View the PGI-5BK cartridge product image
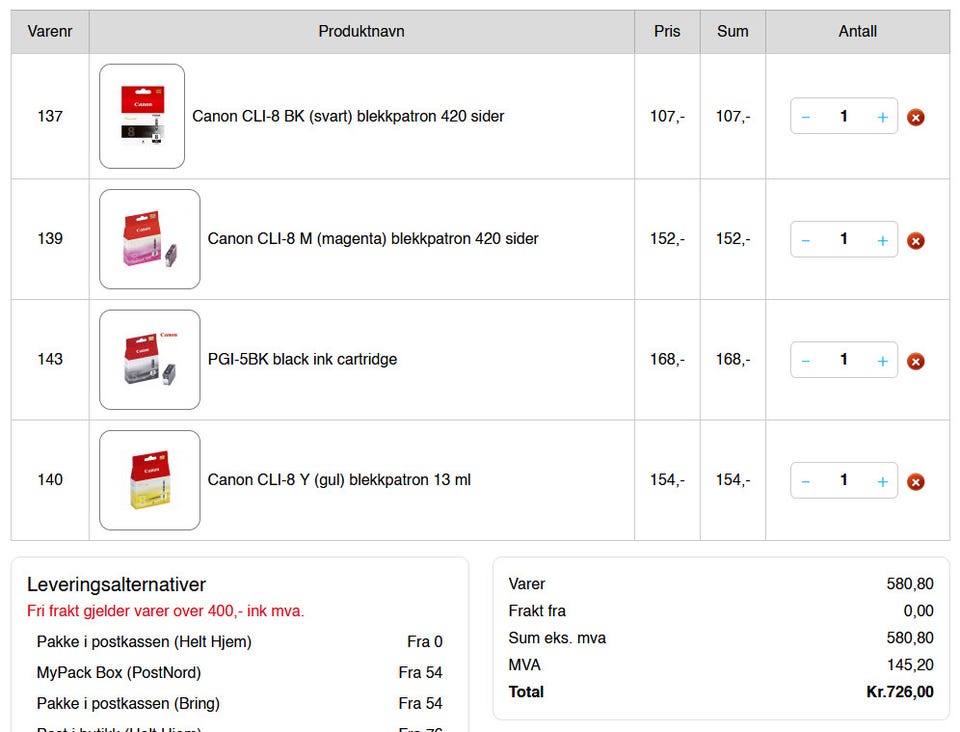This screenshot has width=960, height=732. (x=149, y=359)
